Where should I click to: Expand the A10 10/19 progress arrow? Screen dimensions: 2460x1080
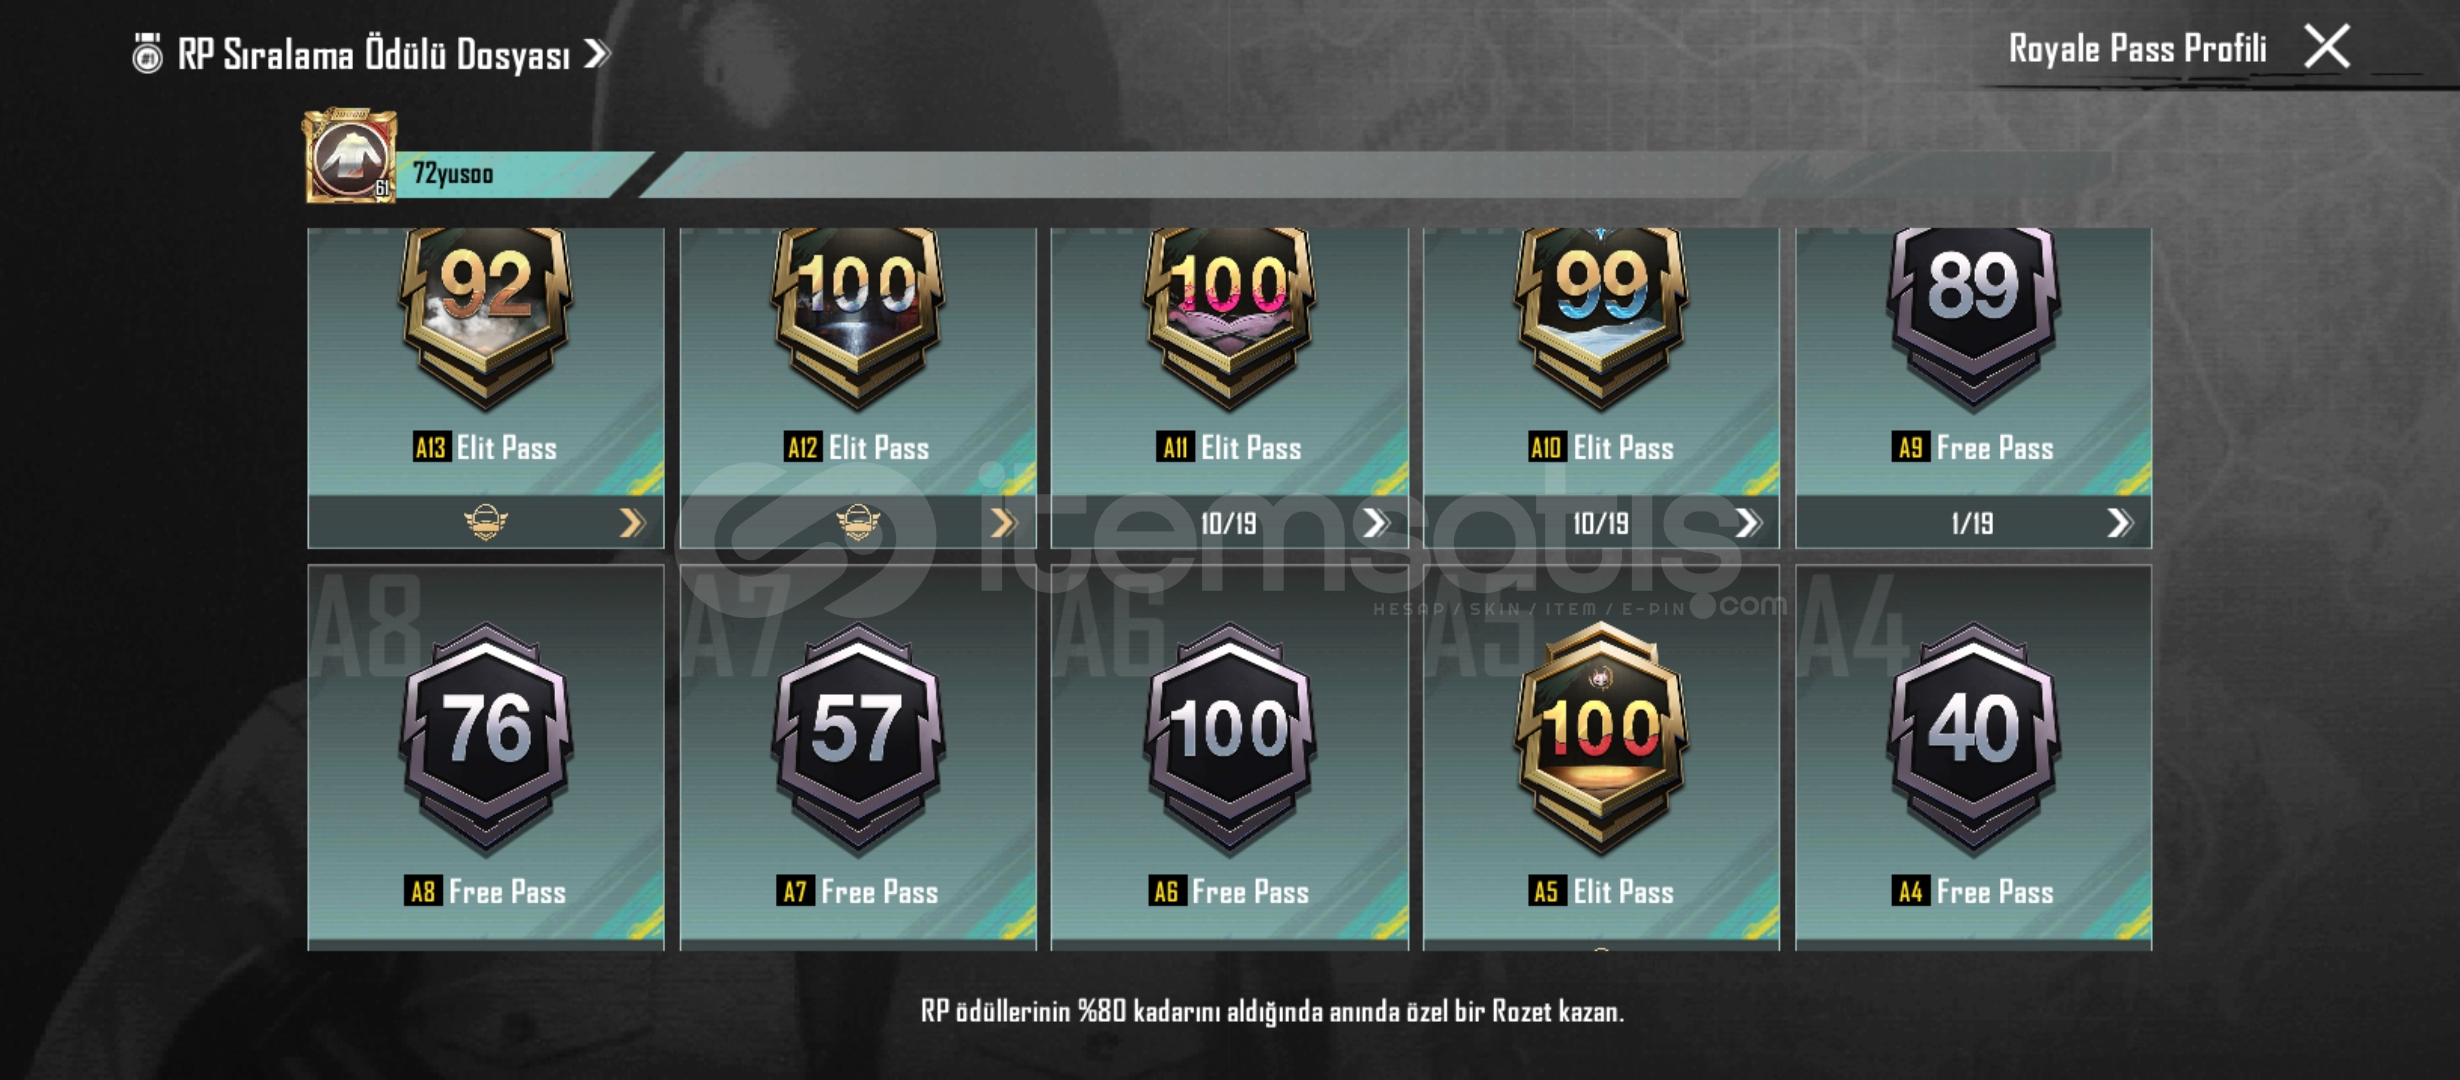tap(1748, 522)
